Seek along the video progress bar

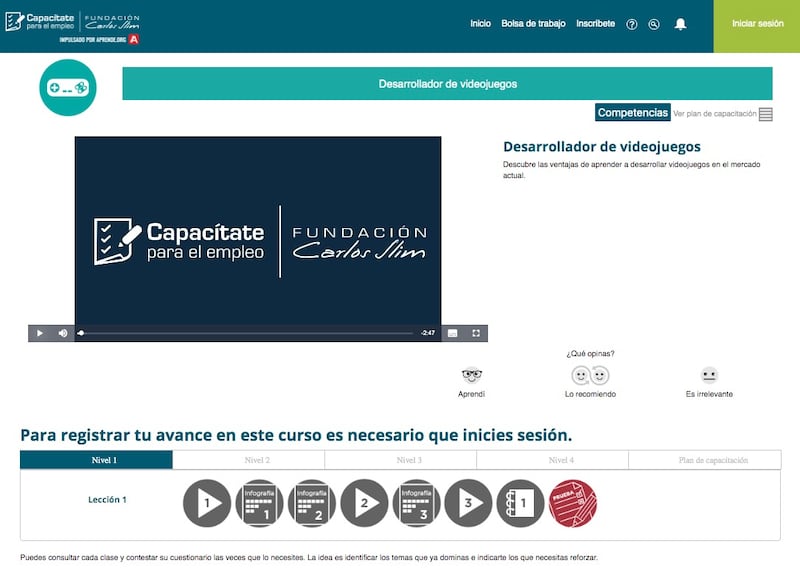[246, 333]
